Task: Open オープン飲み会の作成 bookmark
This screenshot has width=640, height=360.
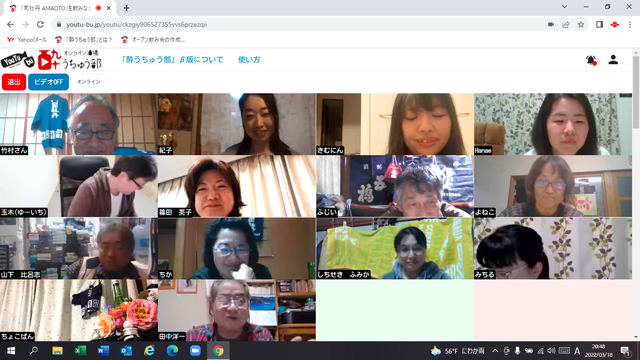Action: [x=153, y=40]
